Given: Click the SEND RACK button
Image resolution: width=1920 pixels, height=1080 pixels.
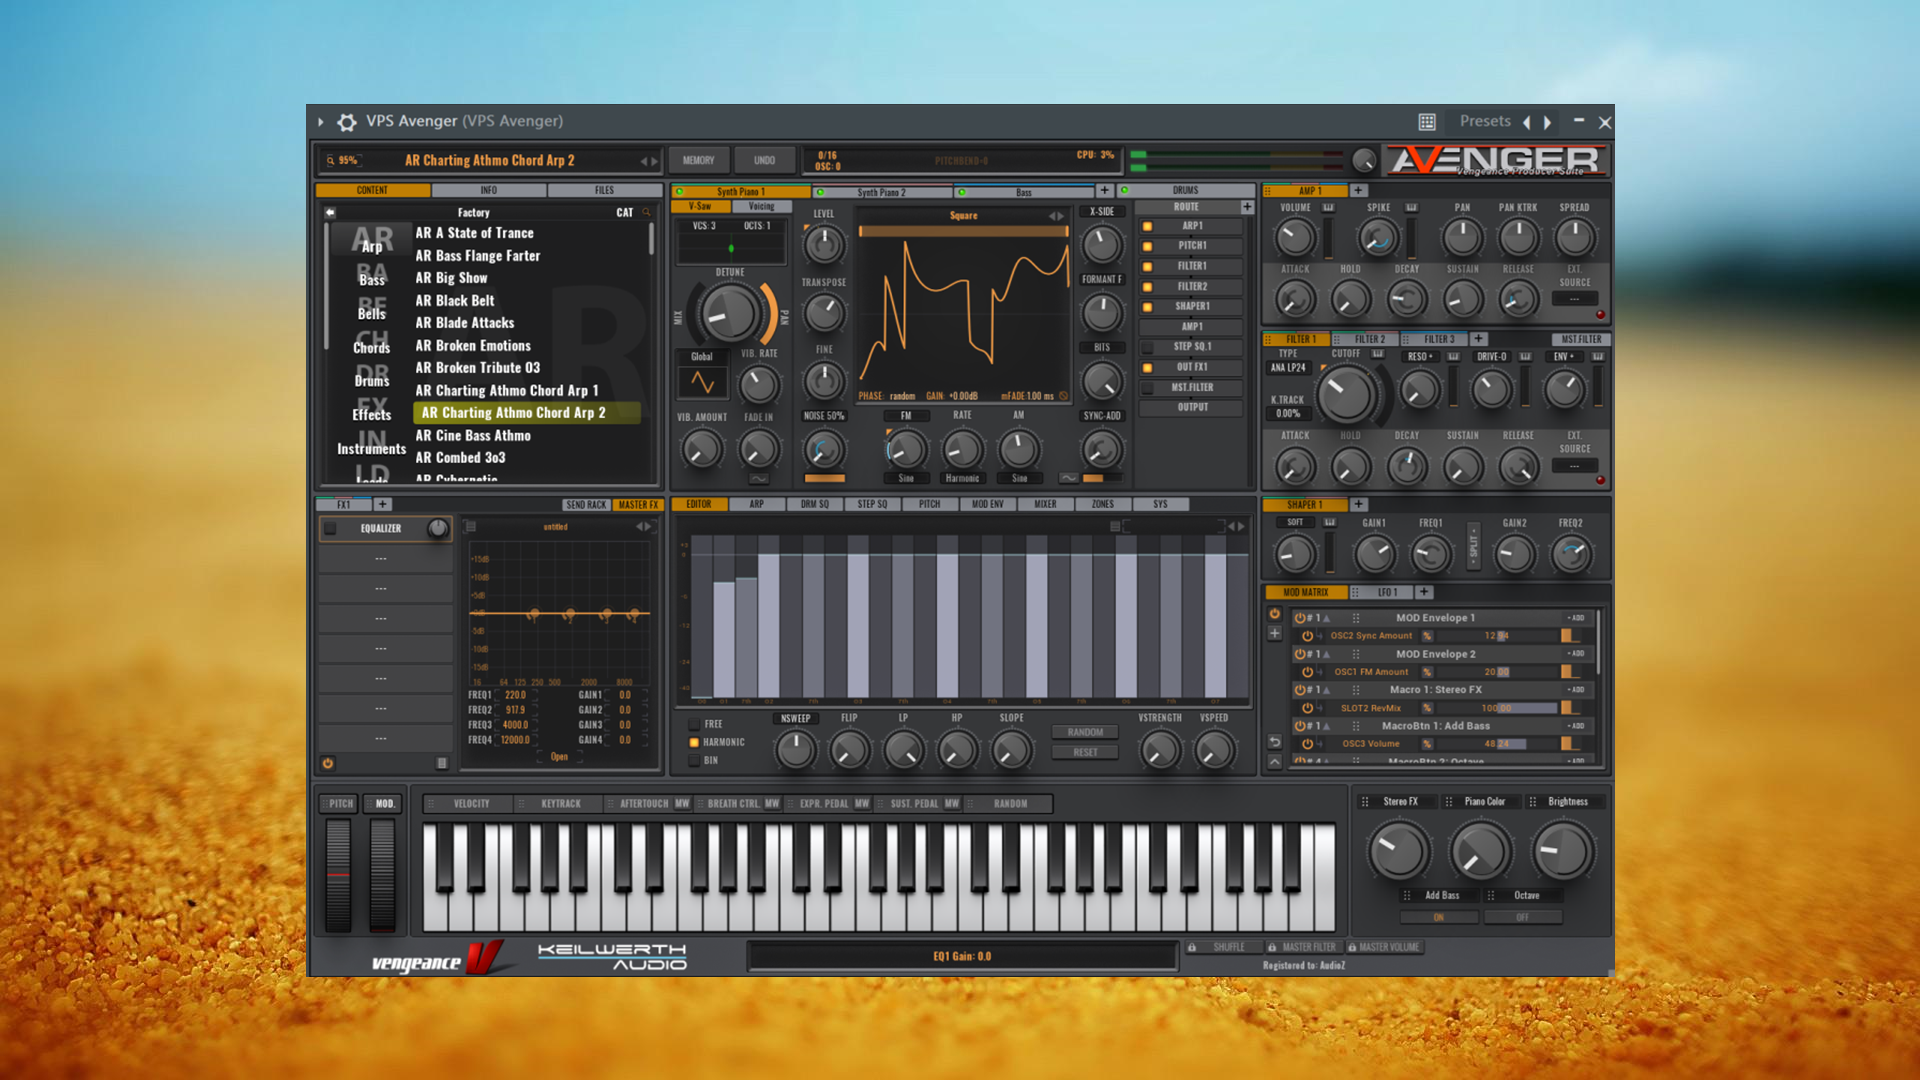Looking at the screenshot, I should 586,505.
